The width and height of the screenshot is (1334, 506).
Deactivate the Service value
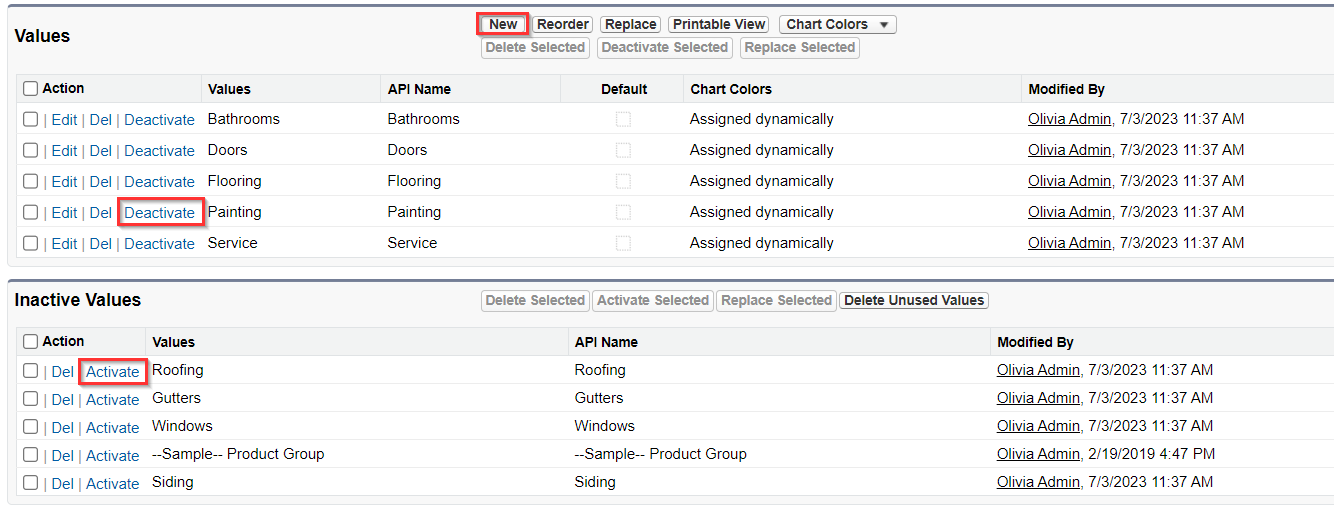159,243
